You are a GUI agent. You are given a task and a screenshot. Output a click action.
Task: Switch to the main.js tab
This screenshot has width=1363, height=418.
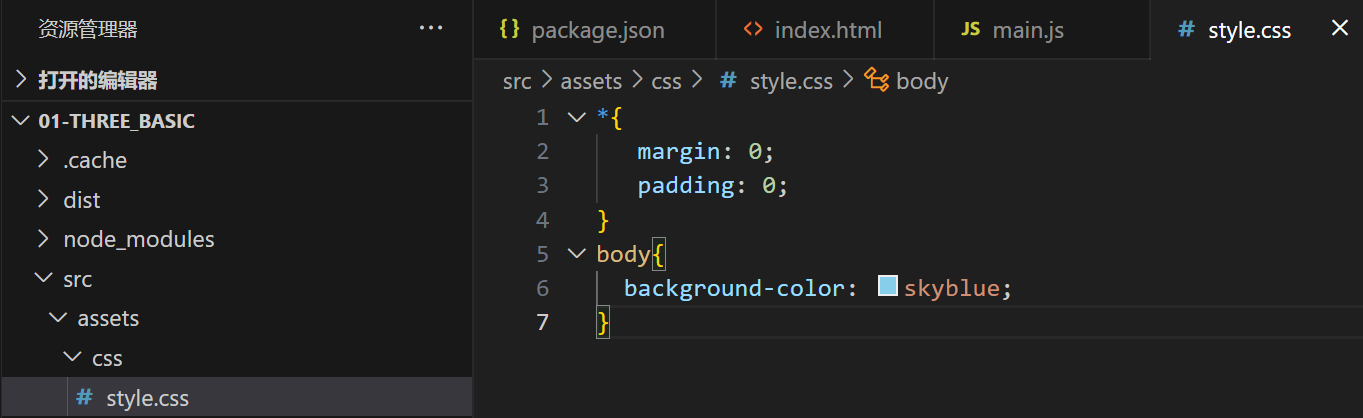1027,30
